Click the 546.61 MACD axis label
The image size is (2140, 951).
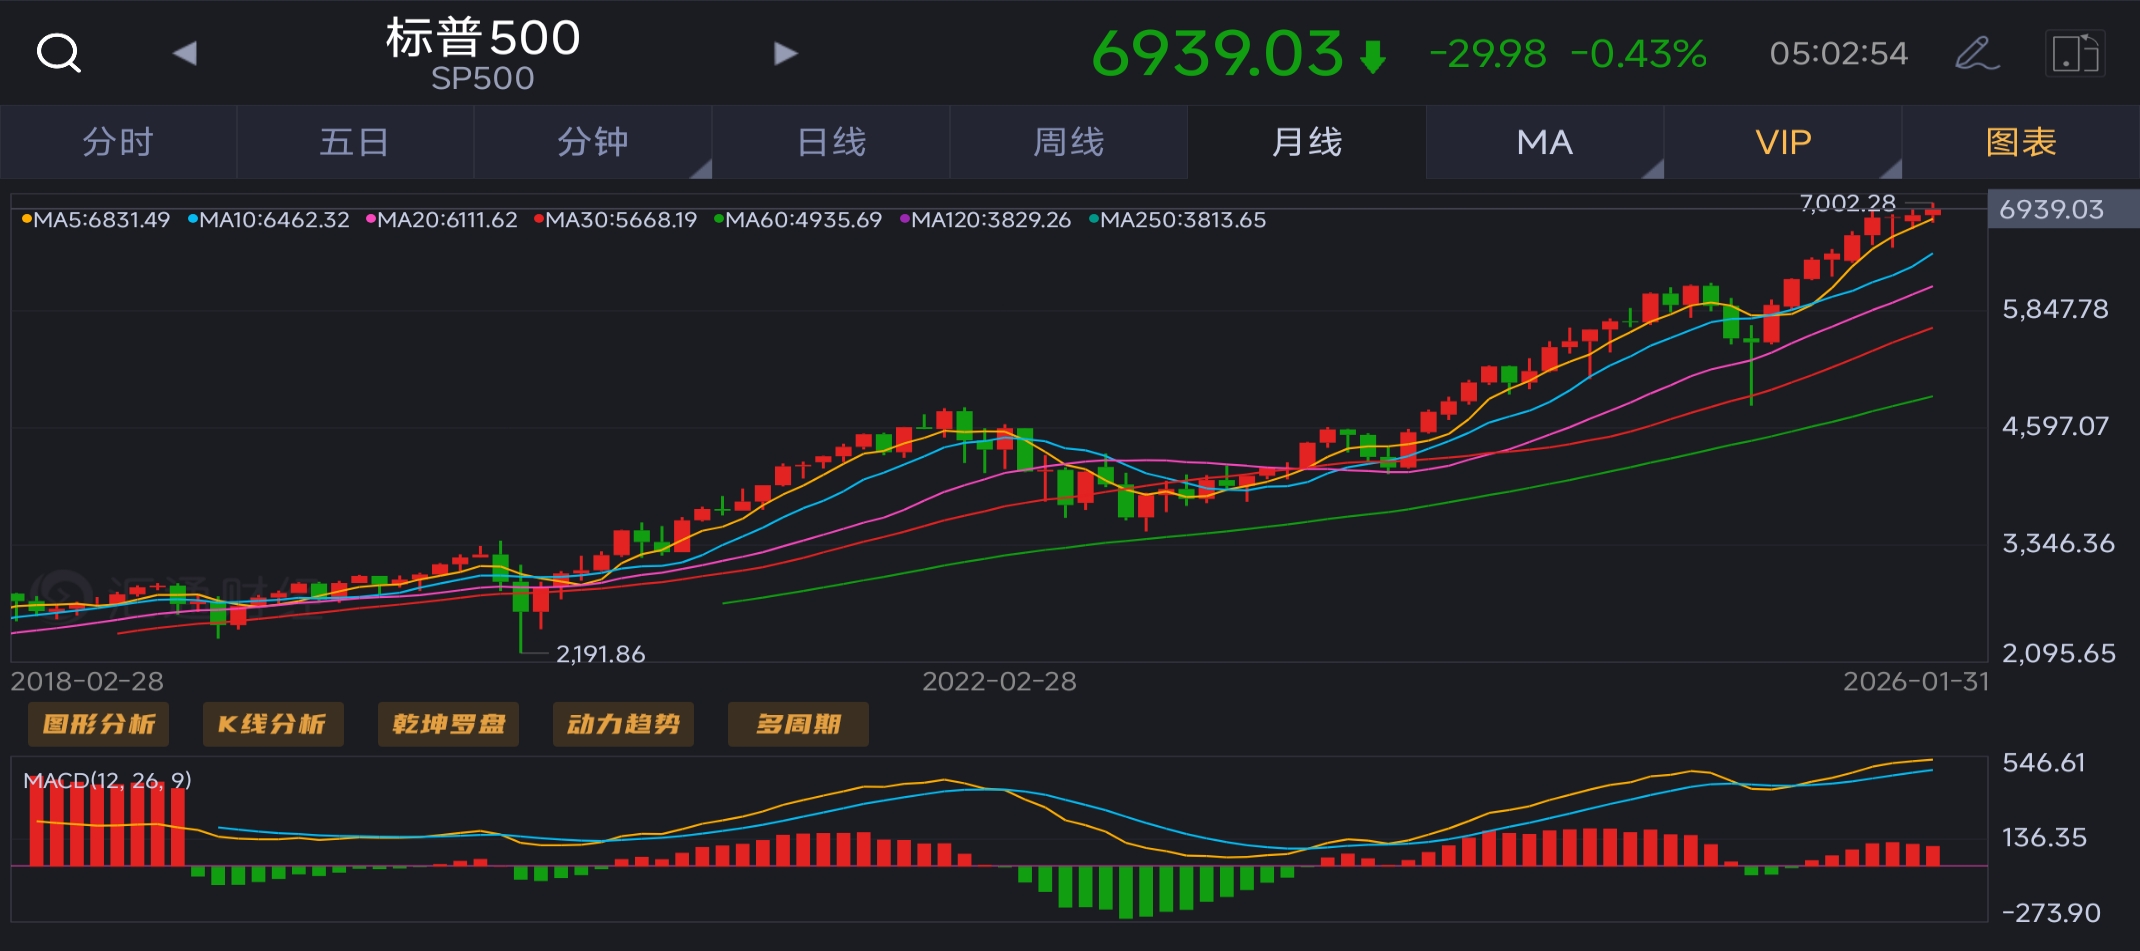(2044, 763)
